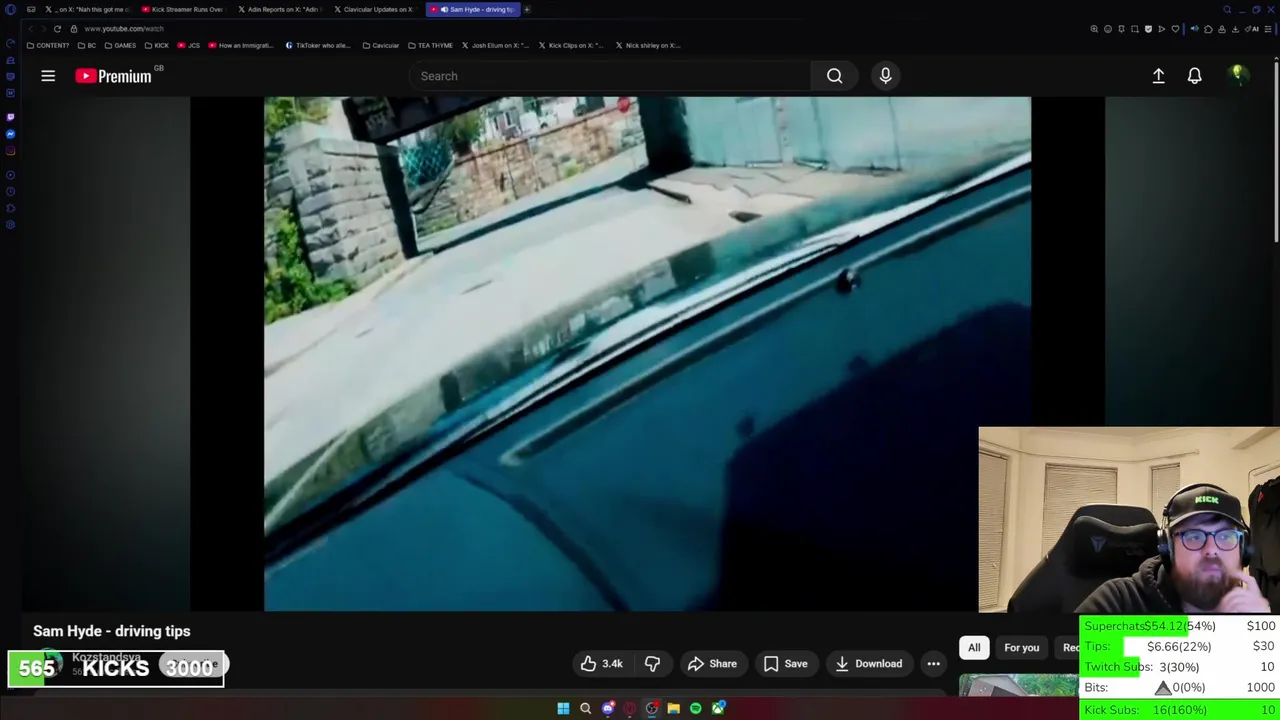Open File Explorer from the taskbar

pyautogui.click(x=673, y=708)
